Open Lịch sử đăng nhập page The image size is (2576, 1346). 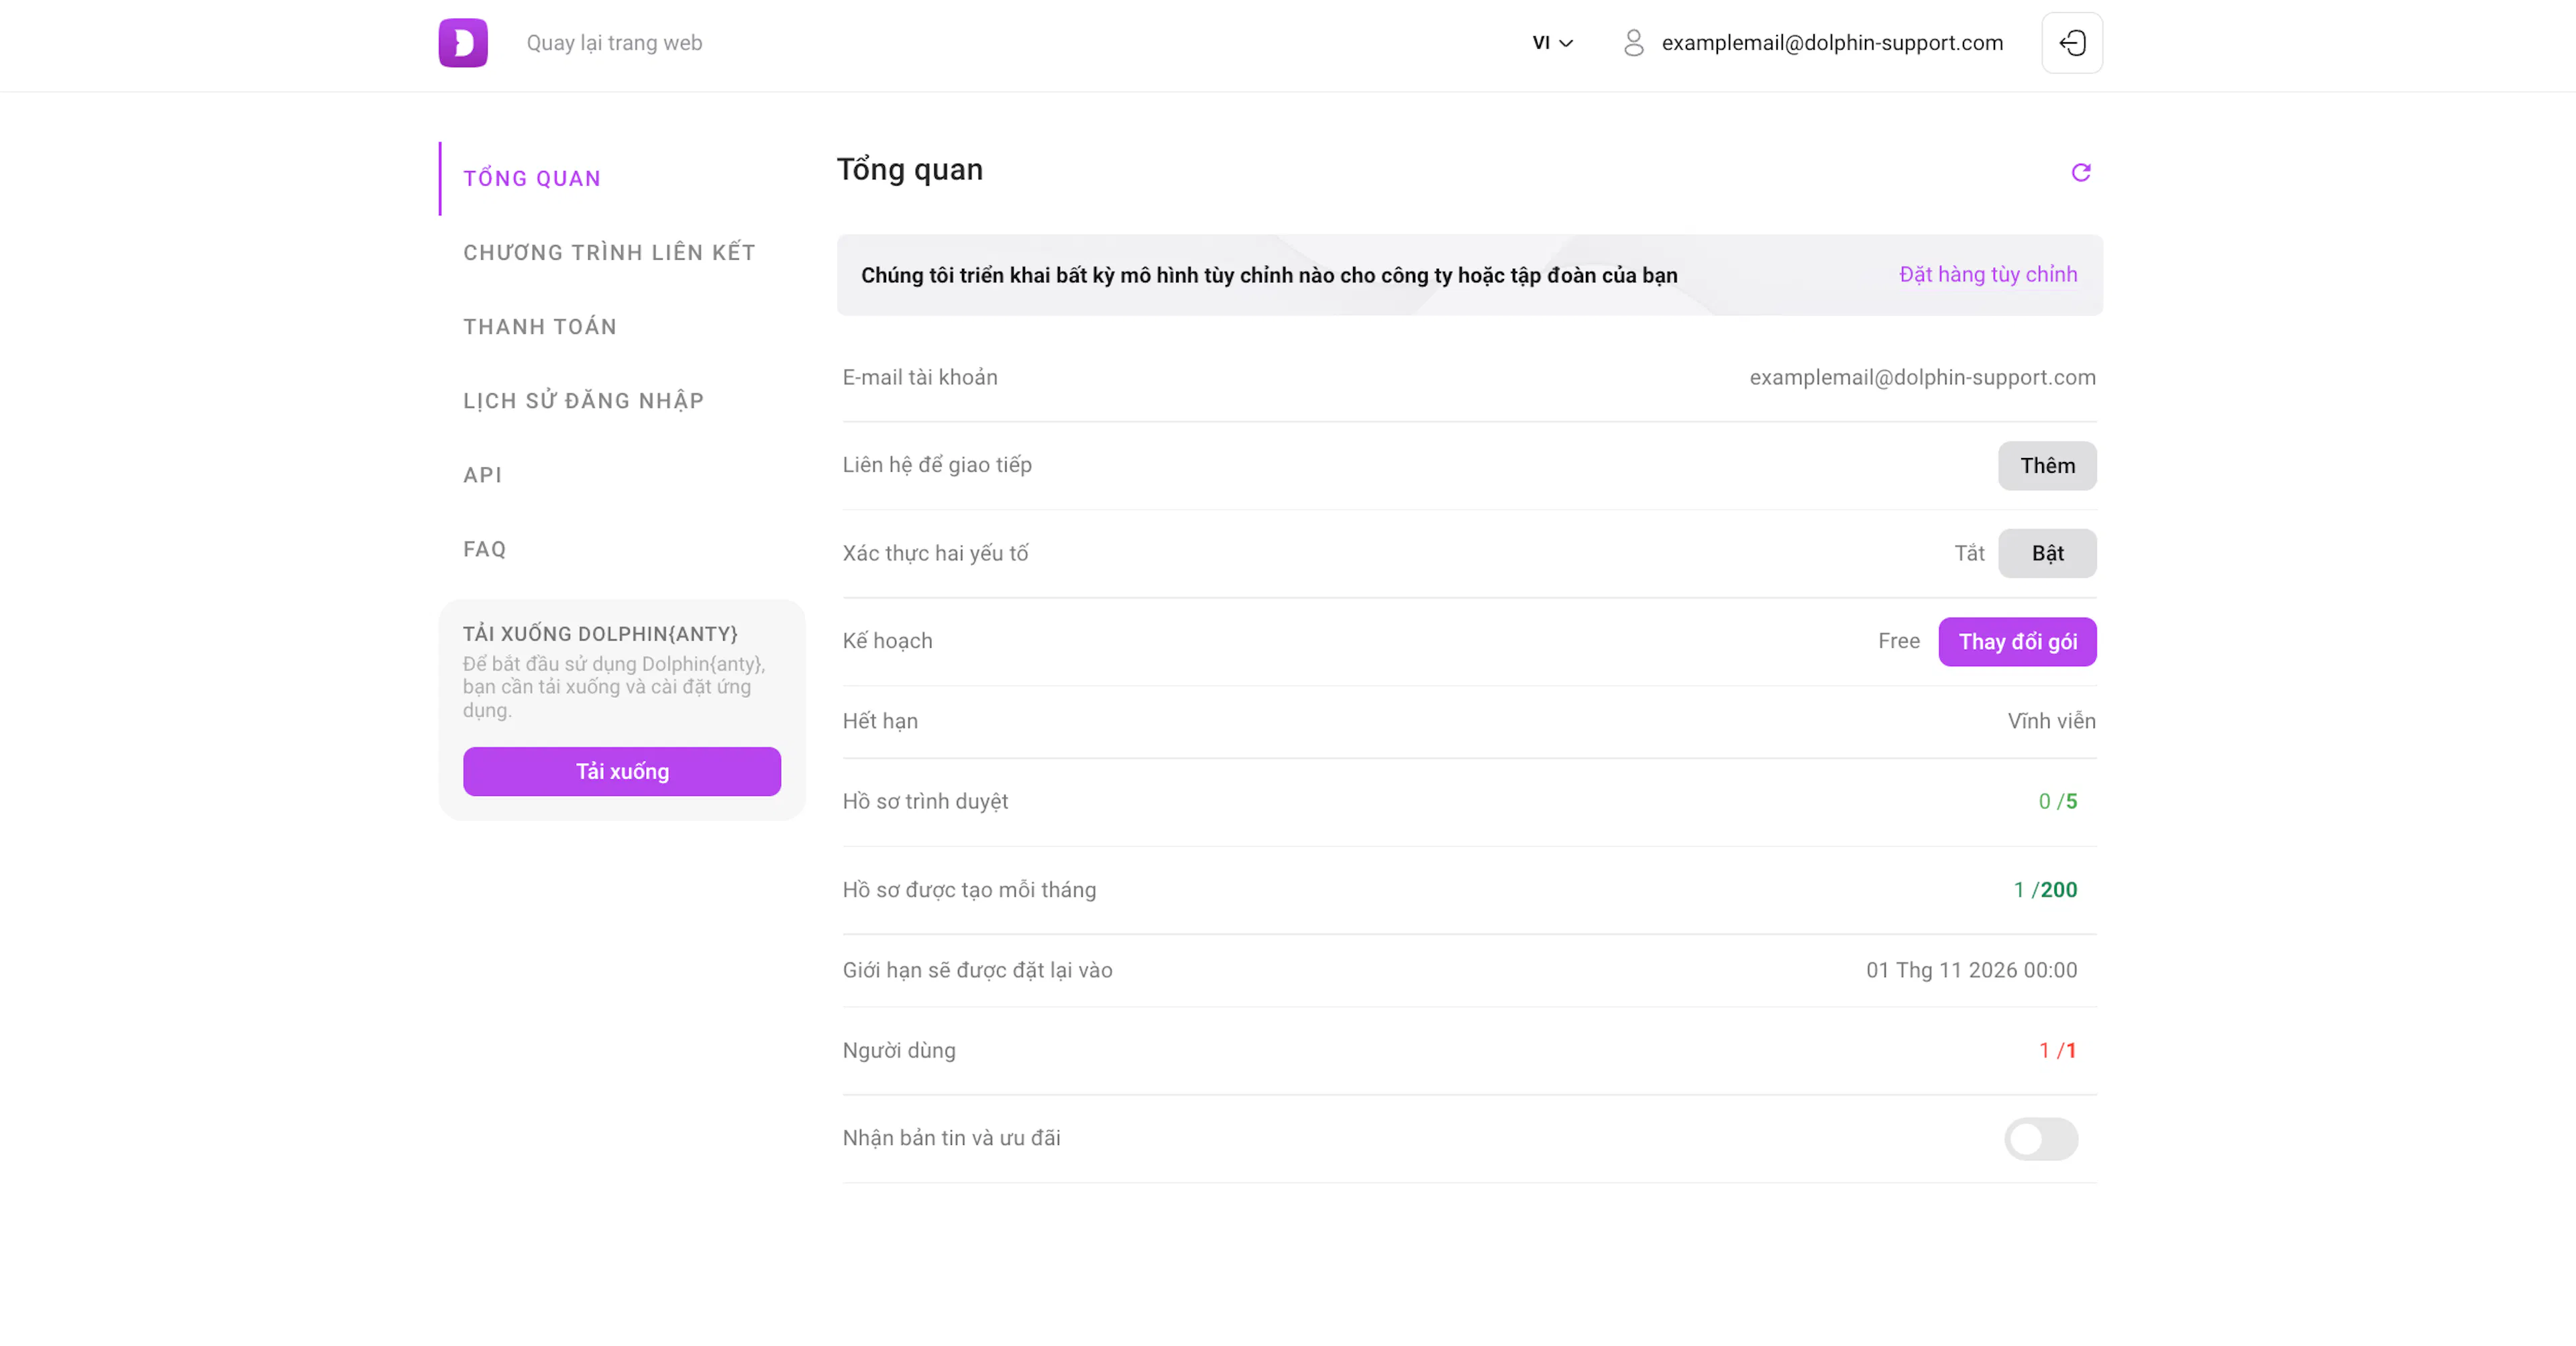[x=584, y=401]
